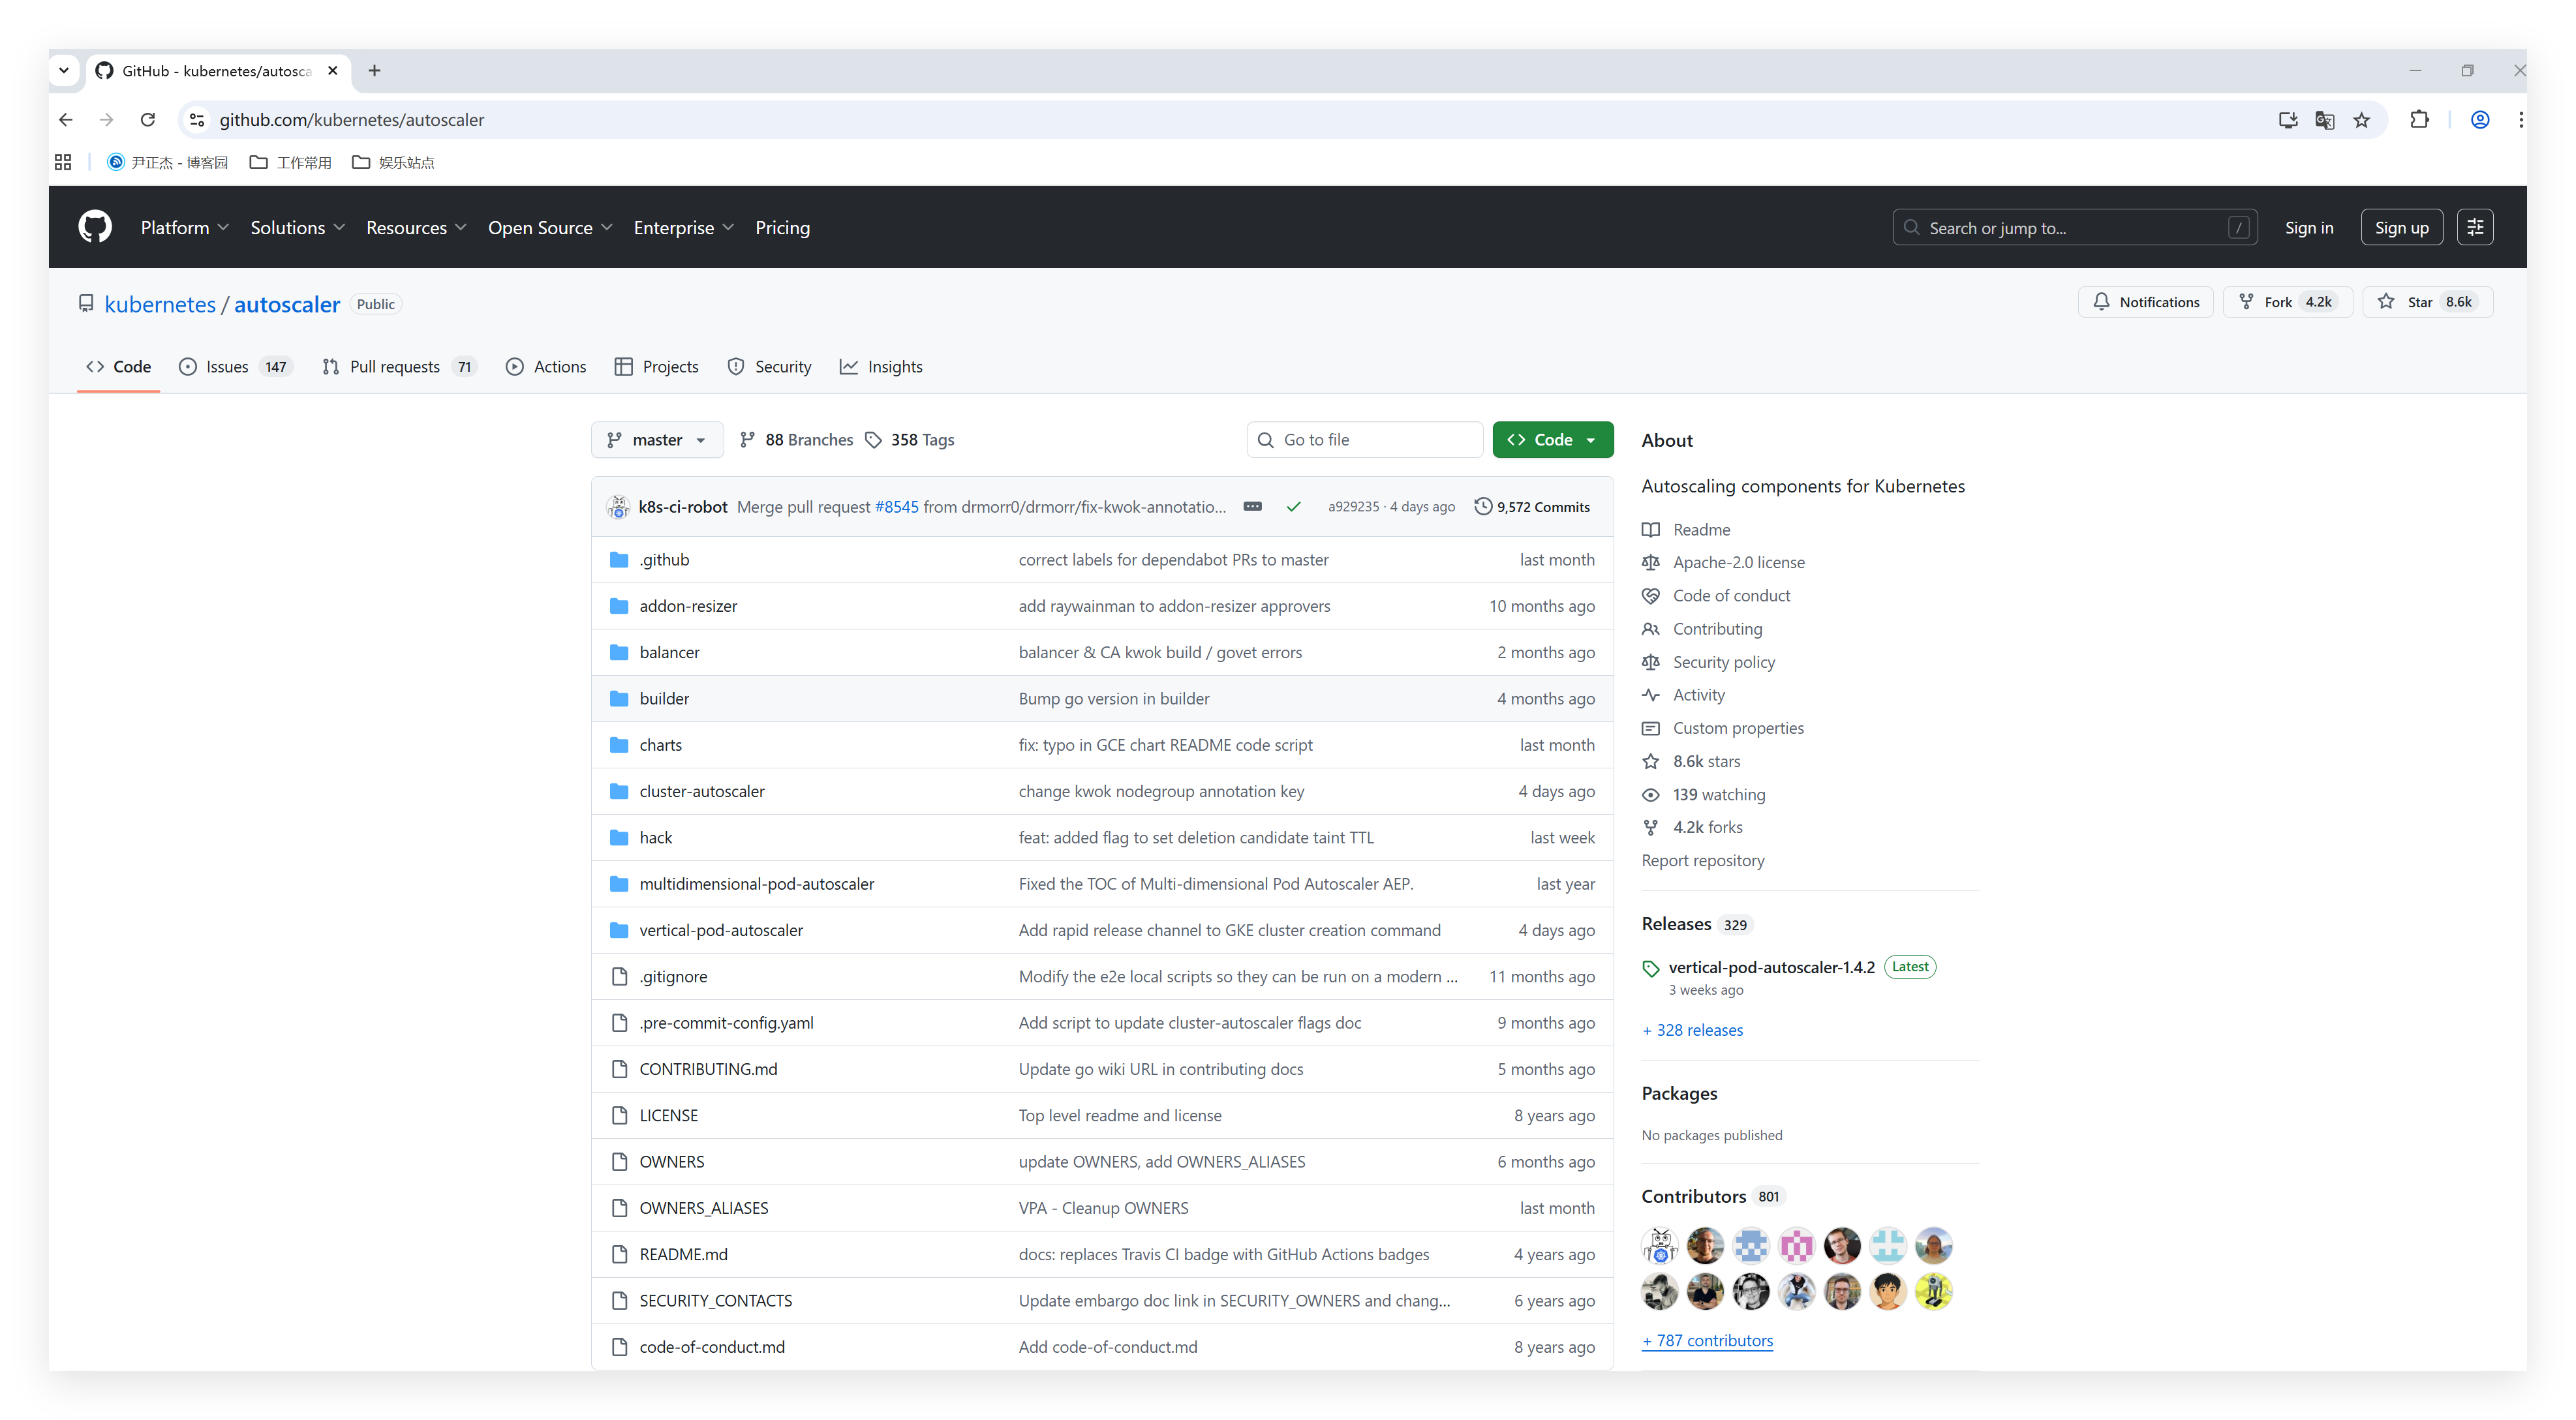Open the cluster-autoscaler folder
Viewport: 2576px width, 1420px height.
701,791
